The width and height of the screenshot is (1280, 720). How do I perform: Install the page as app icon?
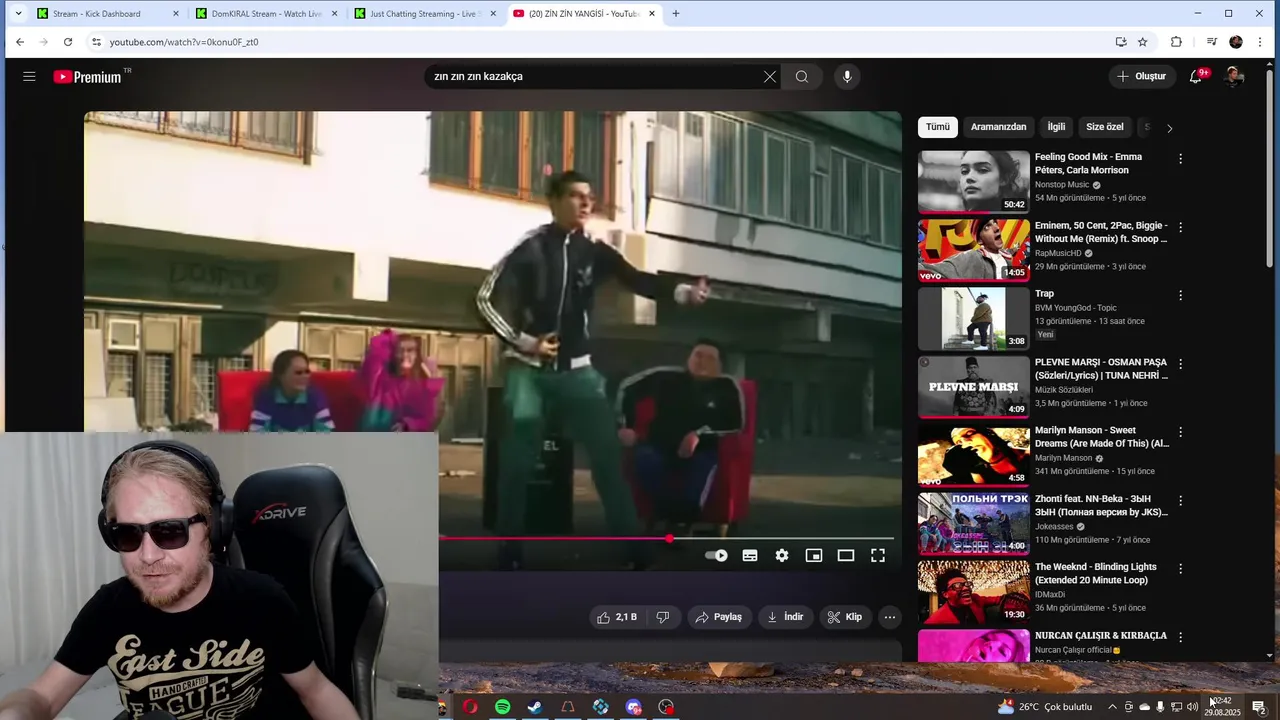pyautogui.click(x=1121, y=42)
